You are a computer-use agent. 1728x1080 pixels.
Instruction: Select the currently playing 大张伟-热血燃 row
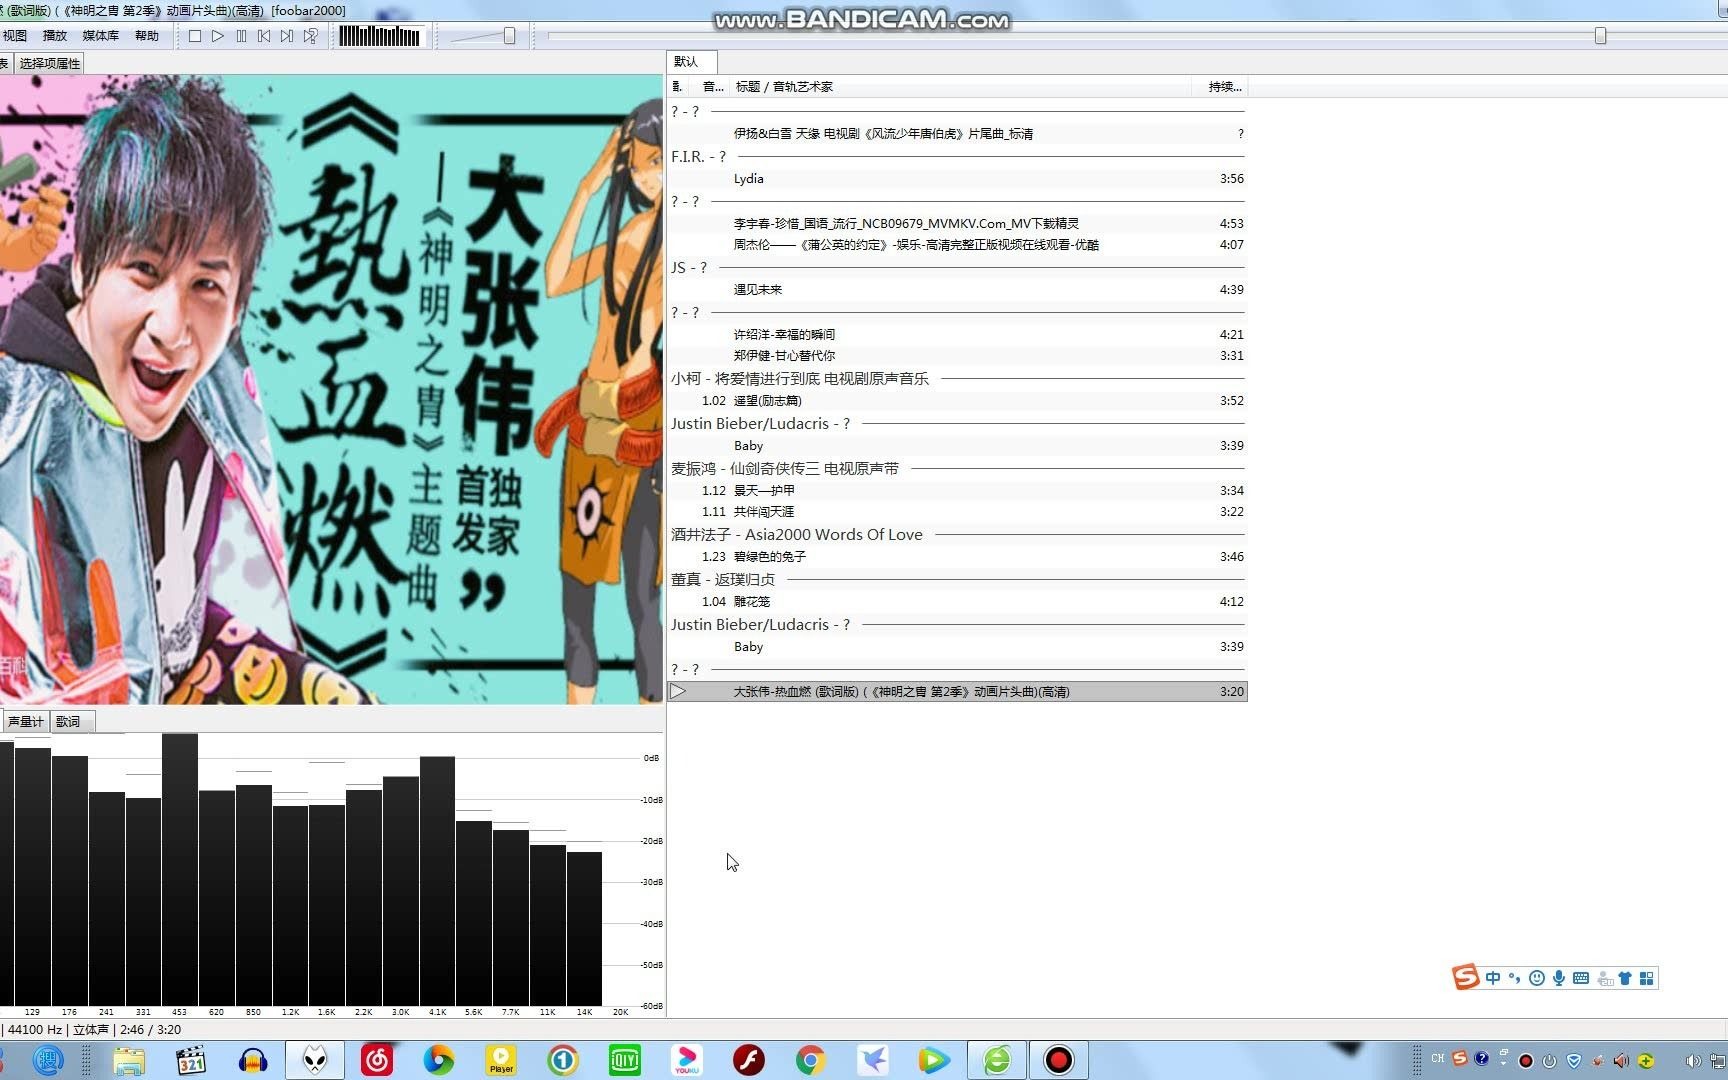point(957,692)
